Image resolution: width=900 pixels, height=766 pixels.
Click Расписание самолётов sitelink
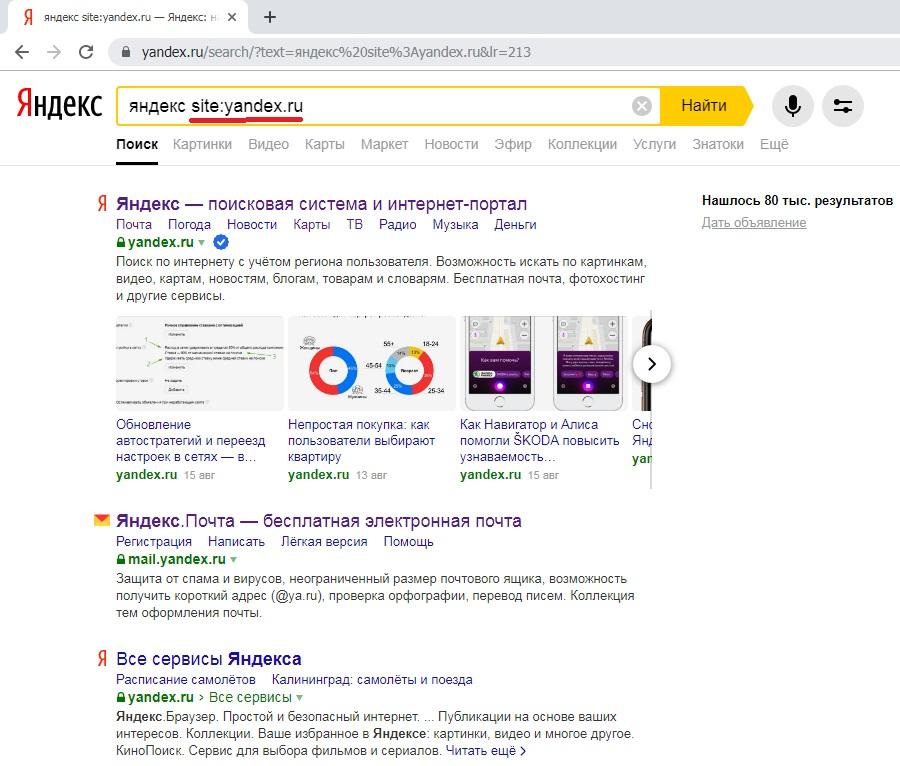point(185,679)
